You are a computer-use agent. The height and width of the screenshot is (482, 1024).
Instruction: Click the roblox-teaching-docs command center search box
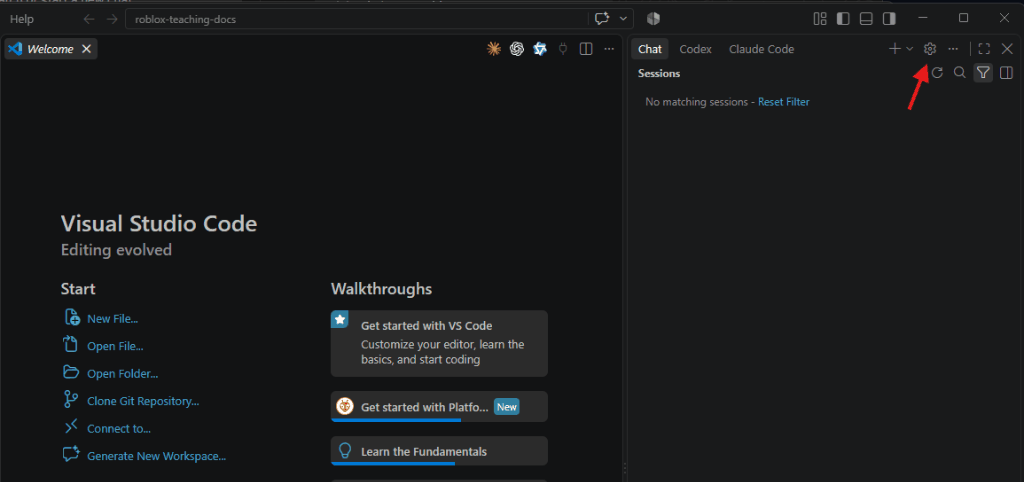coord(356,19)
